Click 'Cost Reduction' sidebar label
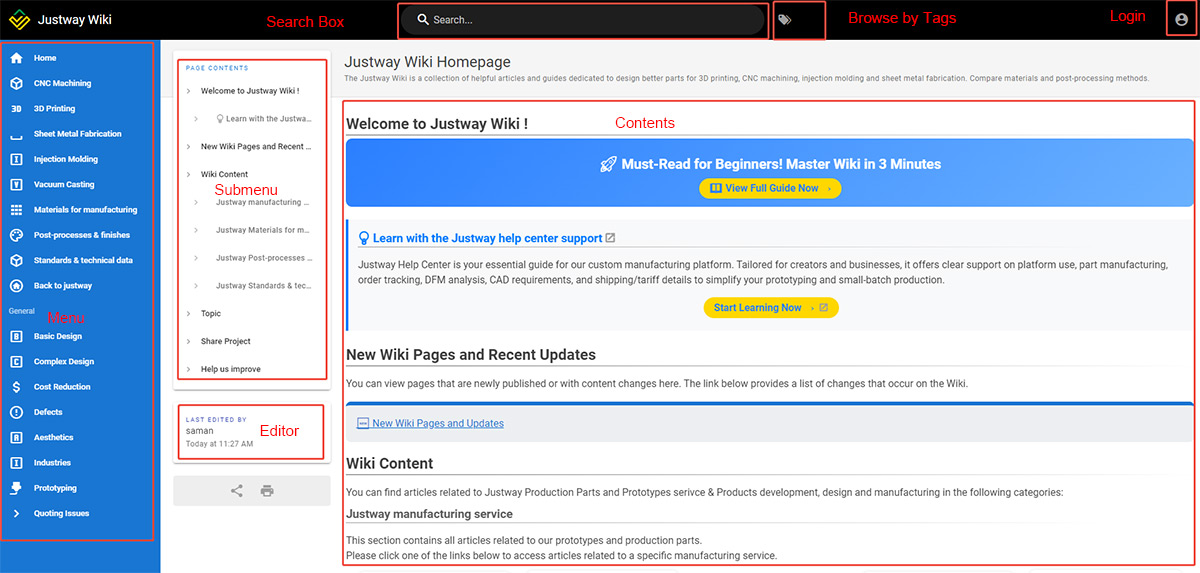1200x573 pixels. pos(62,387)
